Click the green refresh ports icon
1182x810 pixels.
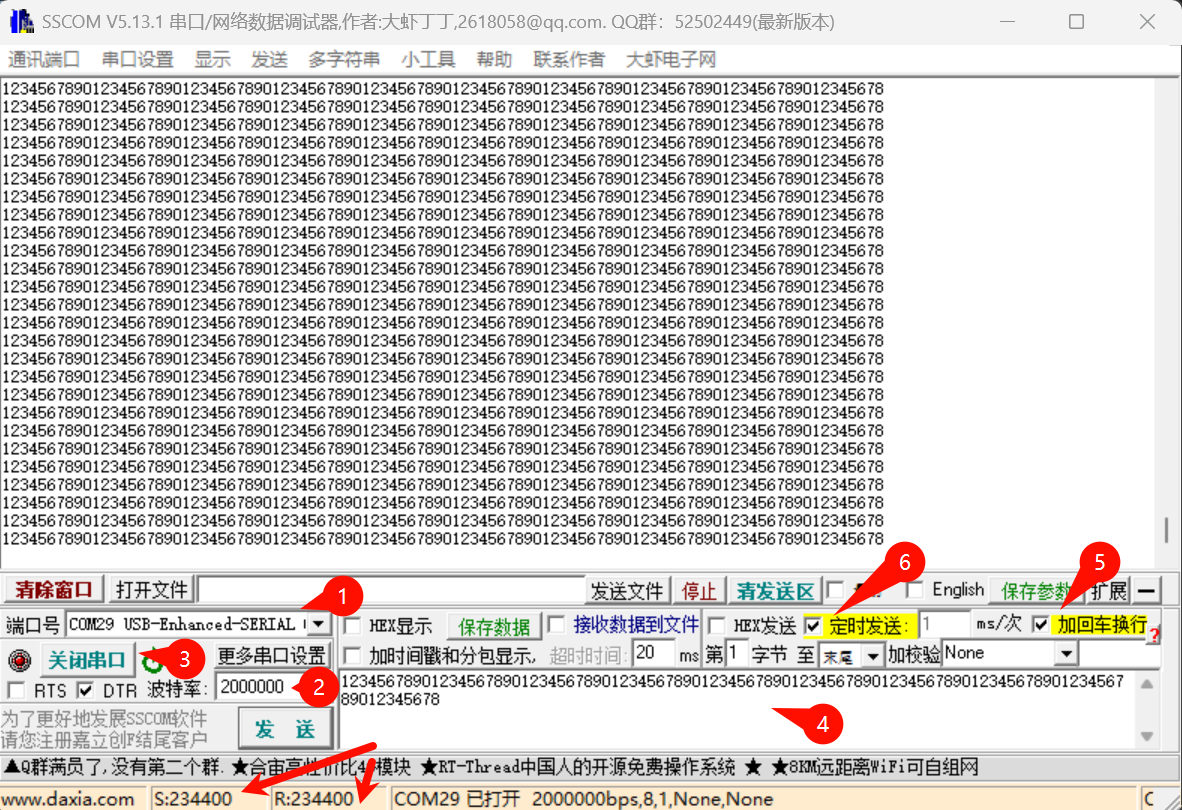152,661
